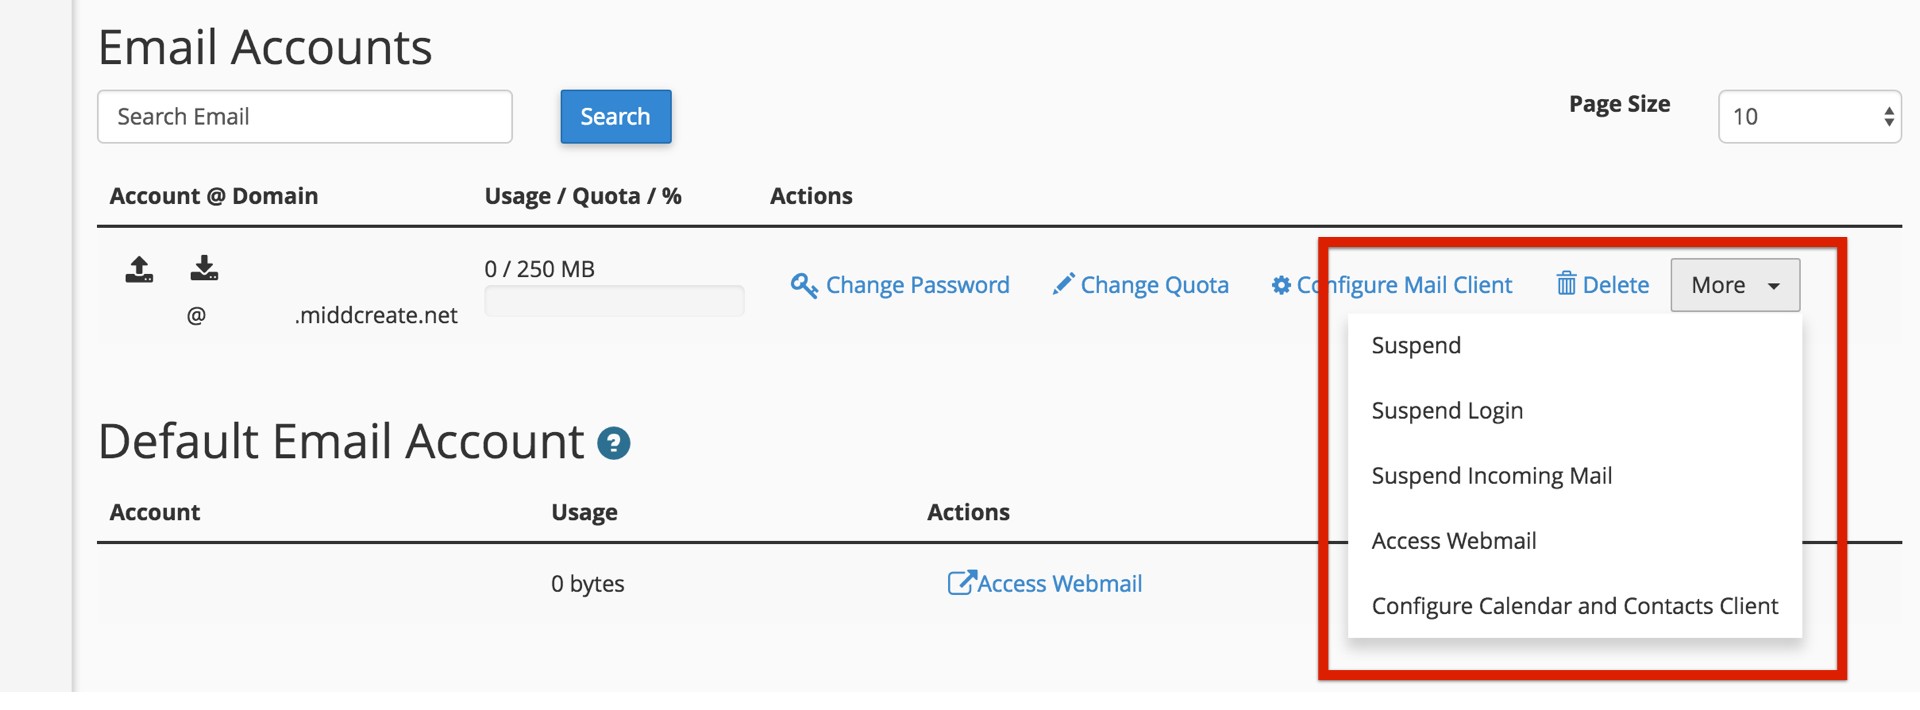The image size is (1920, 710).
Task: Open Configure Calendar and Contacts Client
Action: (1574, 606)
